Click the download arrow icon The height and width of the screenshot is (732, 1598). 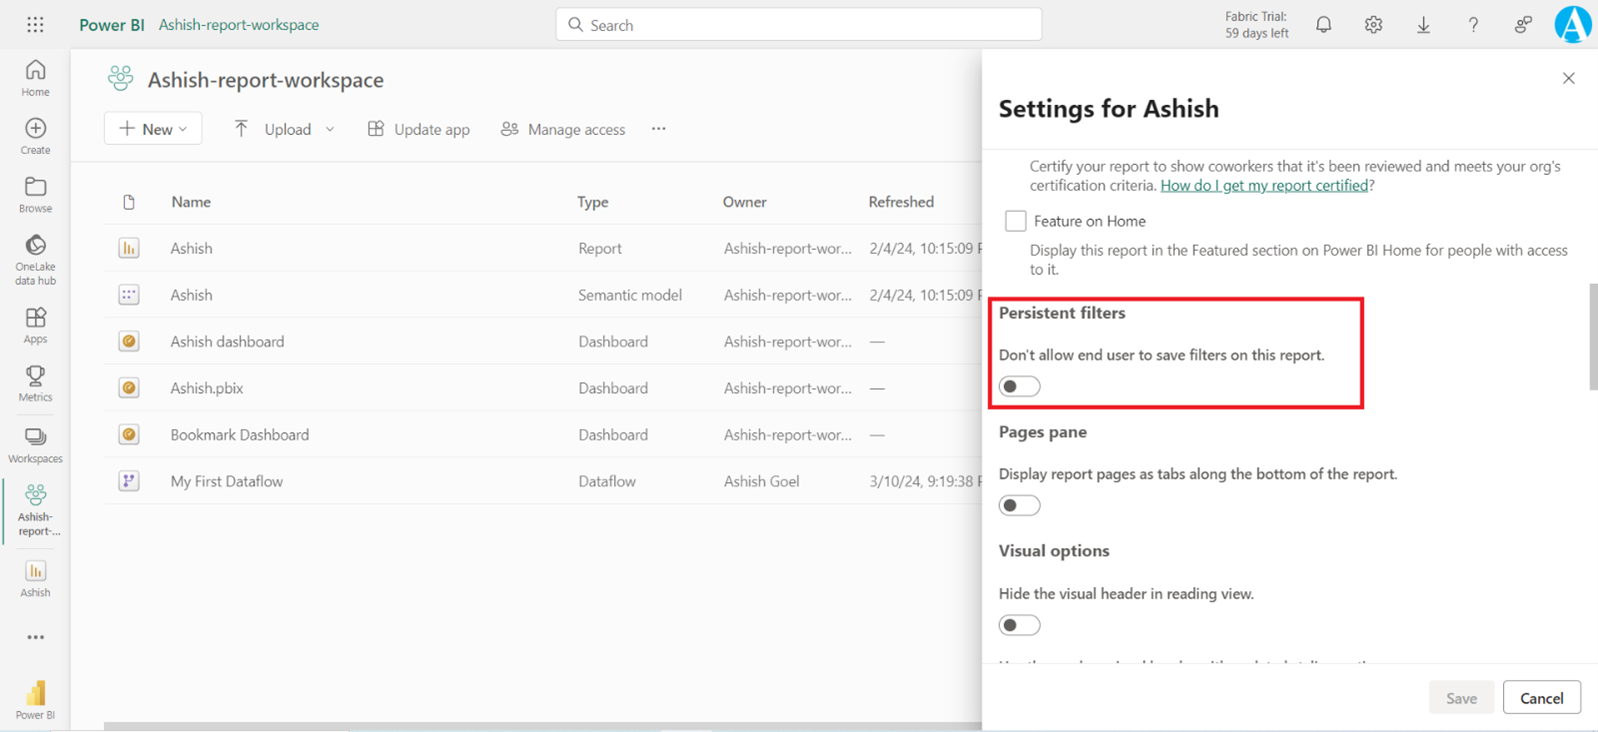click(1423, 25)
